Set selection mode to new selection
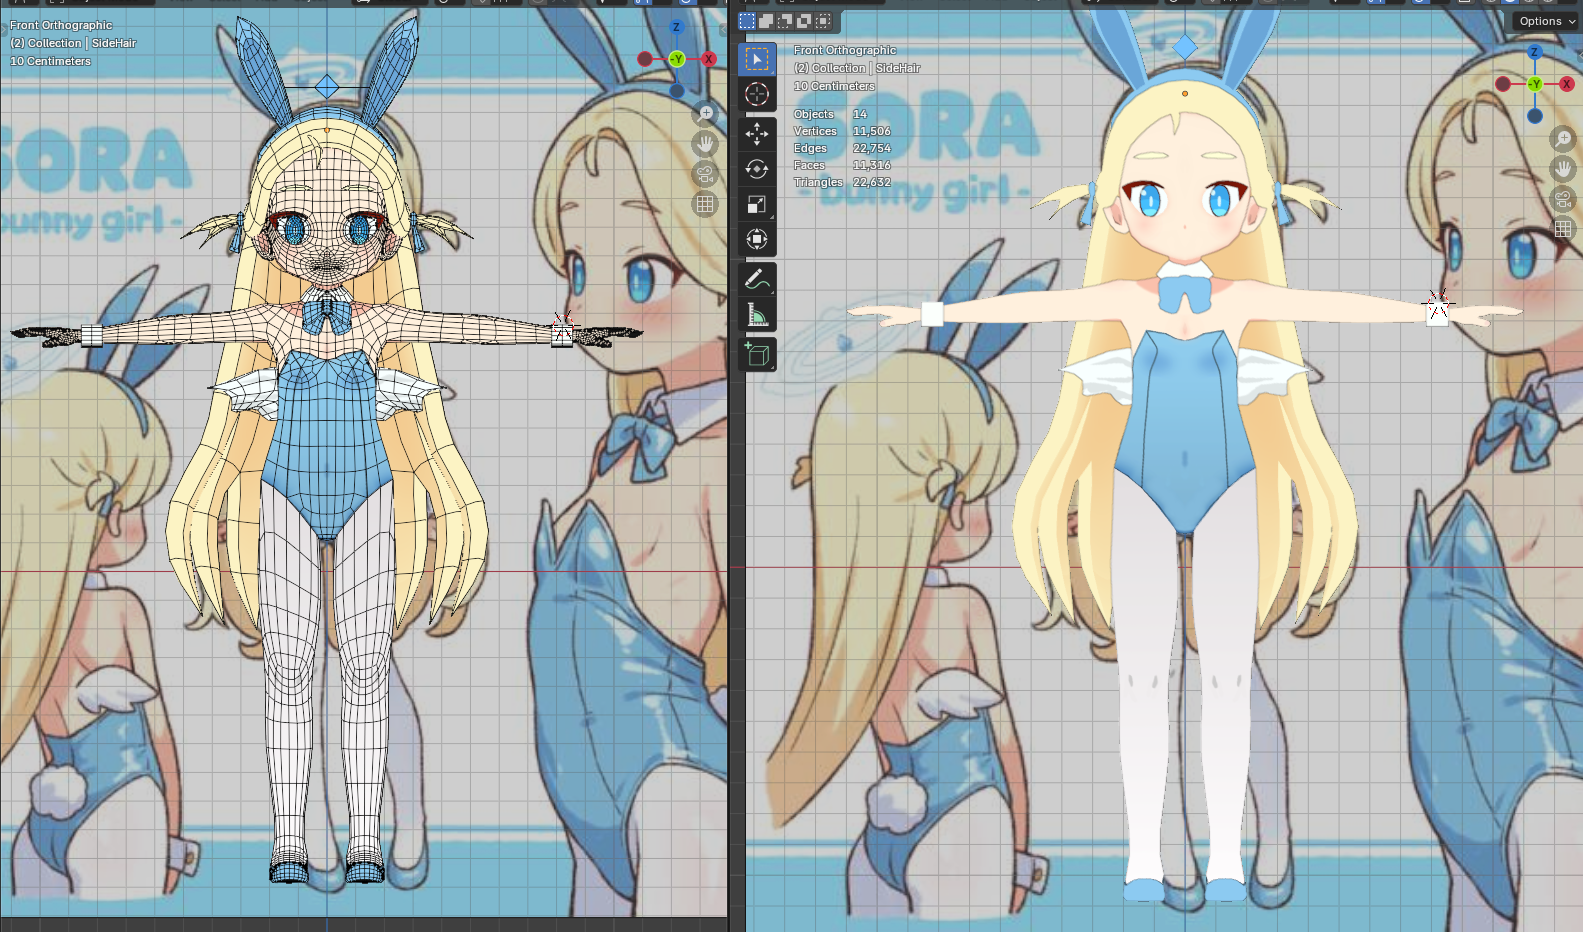Viewport: 1583px width, 932px height. 747,21
